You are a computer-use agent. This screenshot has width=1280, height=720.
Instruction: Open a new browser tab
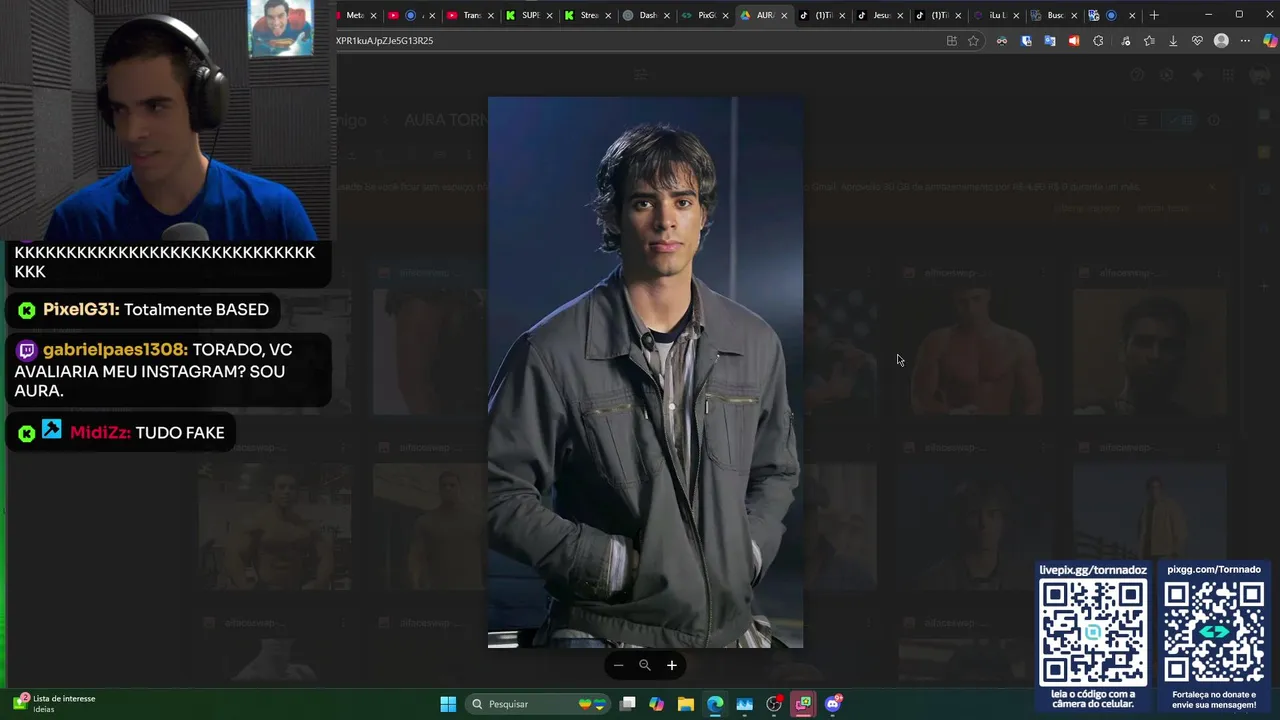1154,15
